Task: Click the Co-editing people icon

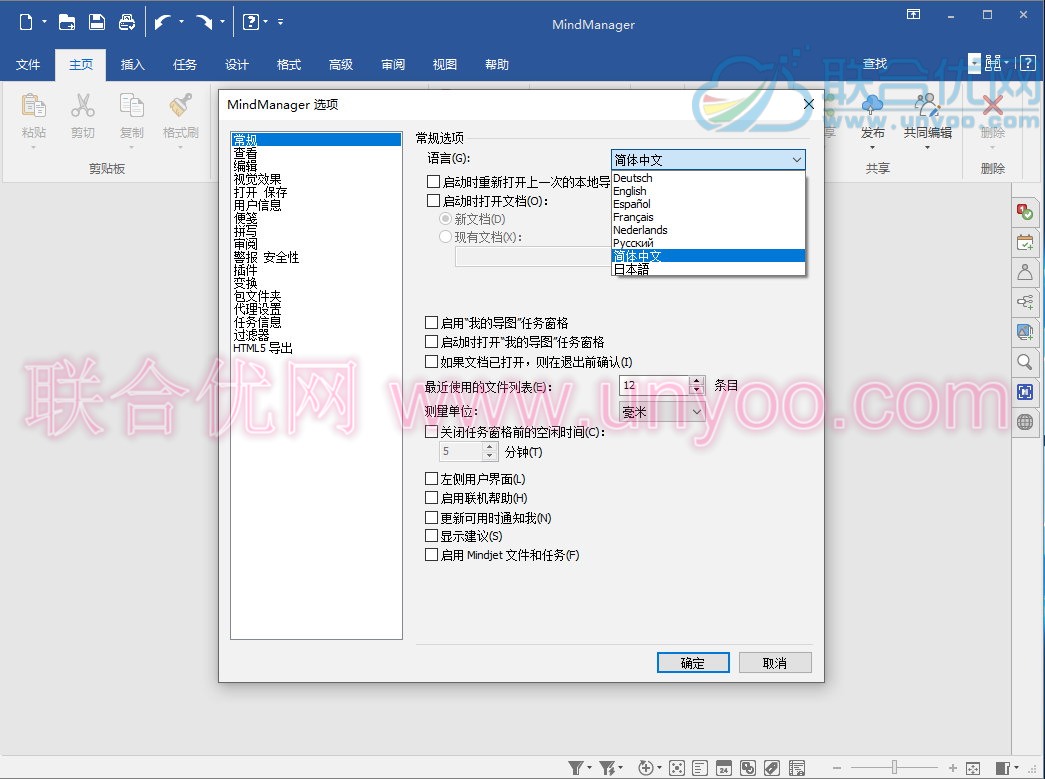Action: pyautogui.click(x=927, y=105)
